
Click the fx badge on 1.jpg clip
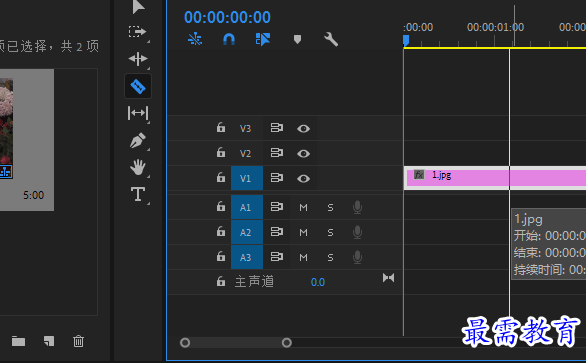[x=419, y=175]
